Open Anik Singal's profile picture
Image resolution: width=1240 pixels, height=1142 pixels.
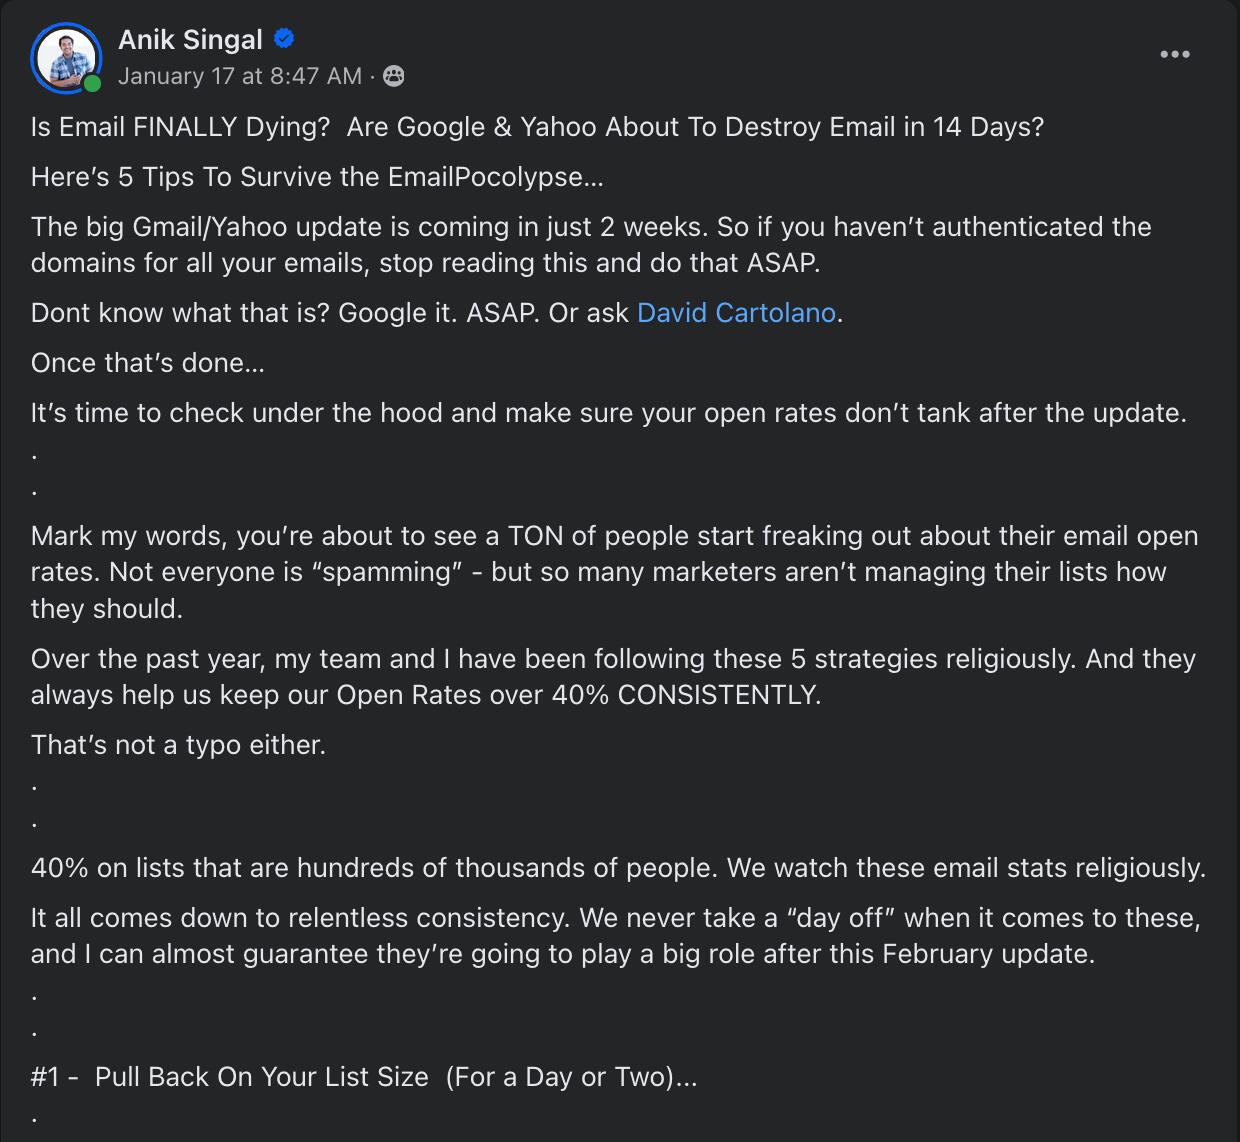(65, 56)
